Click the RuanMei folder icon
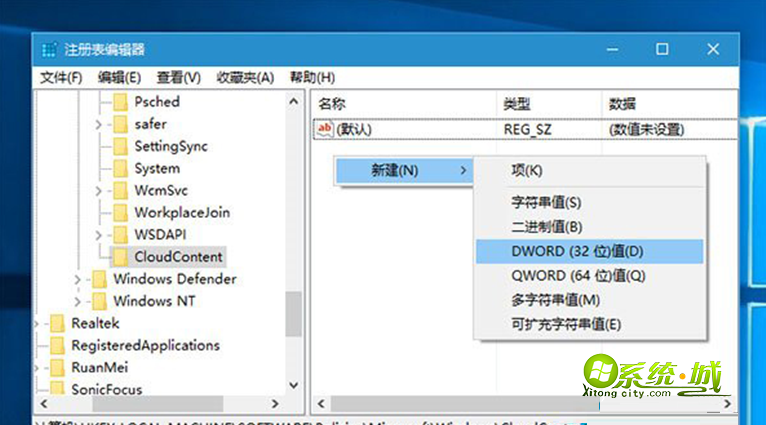This screenshot has height=425, width=766. tap(57, 367)
